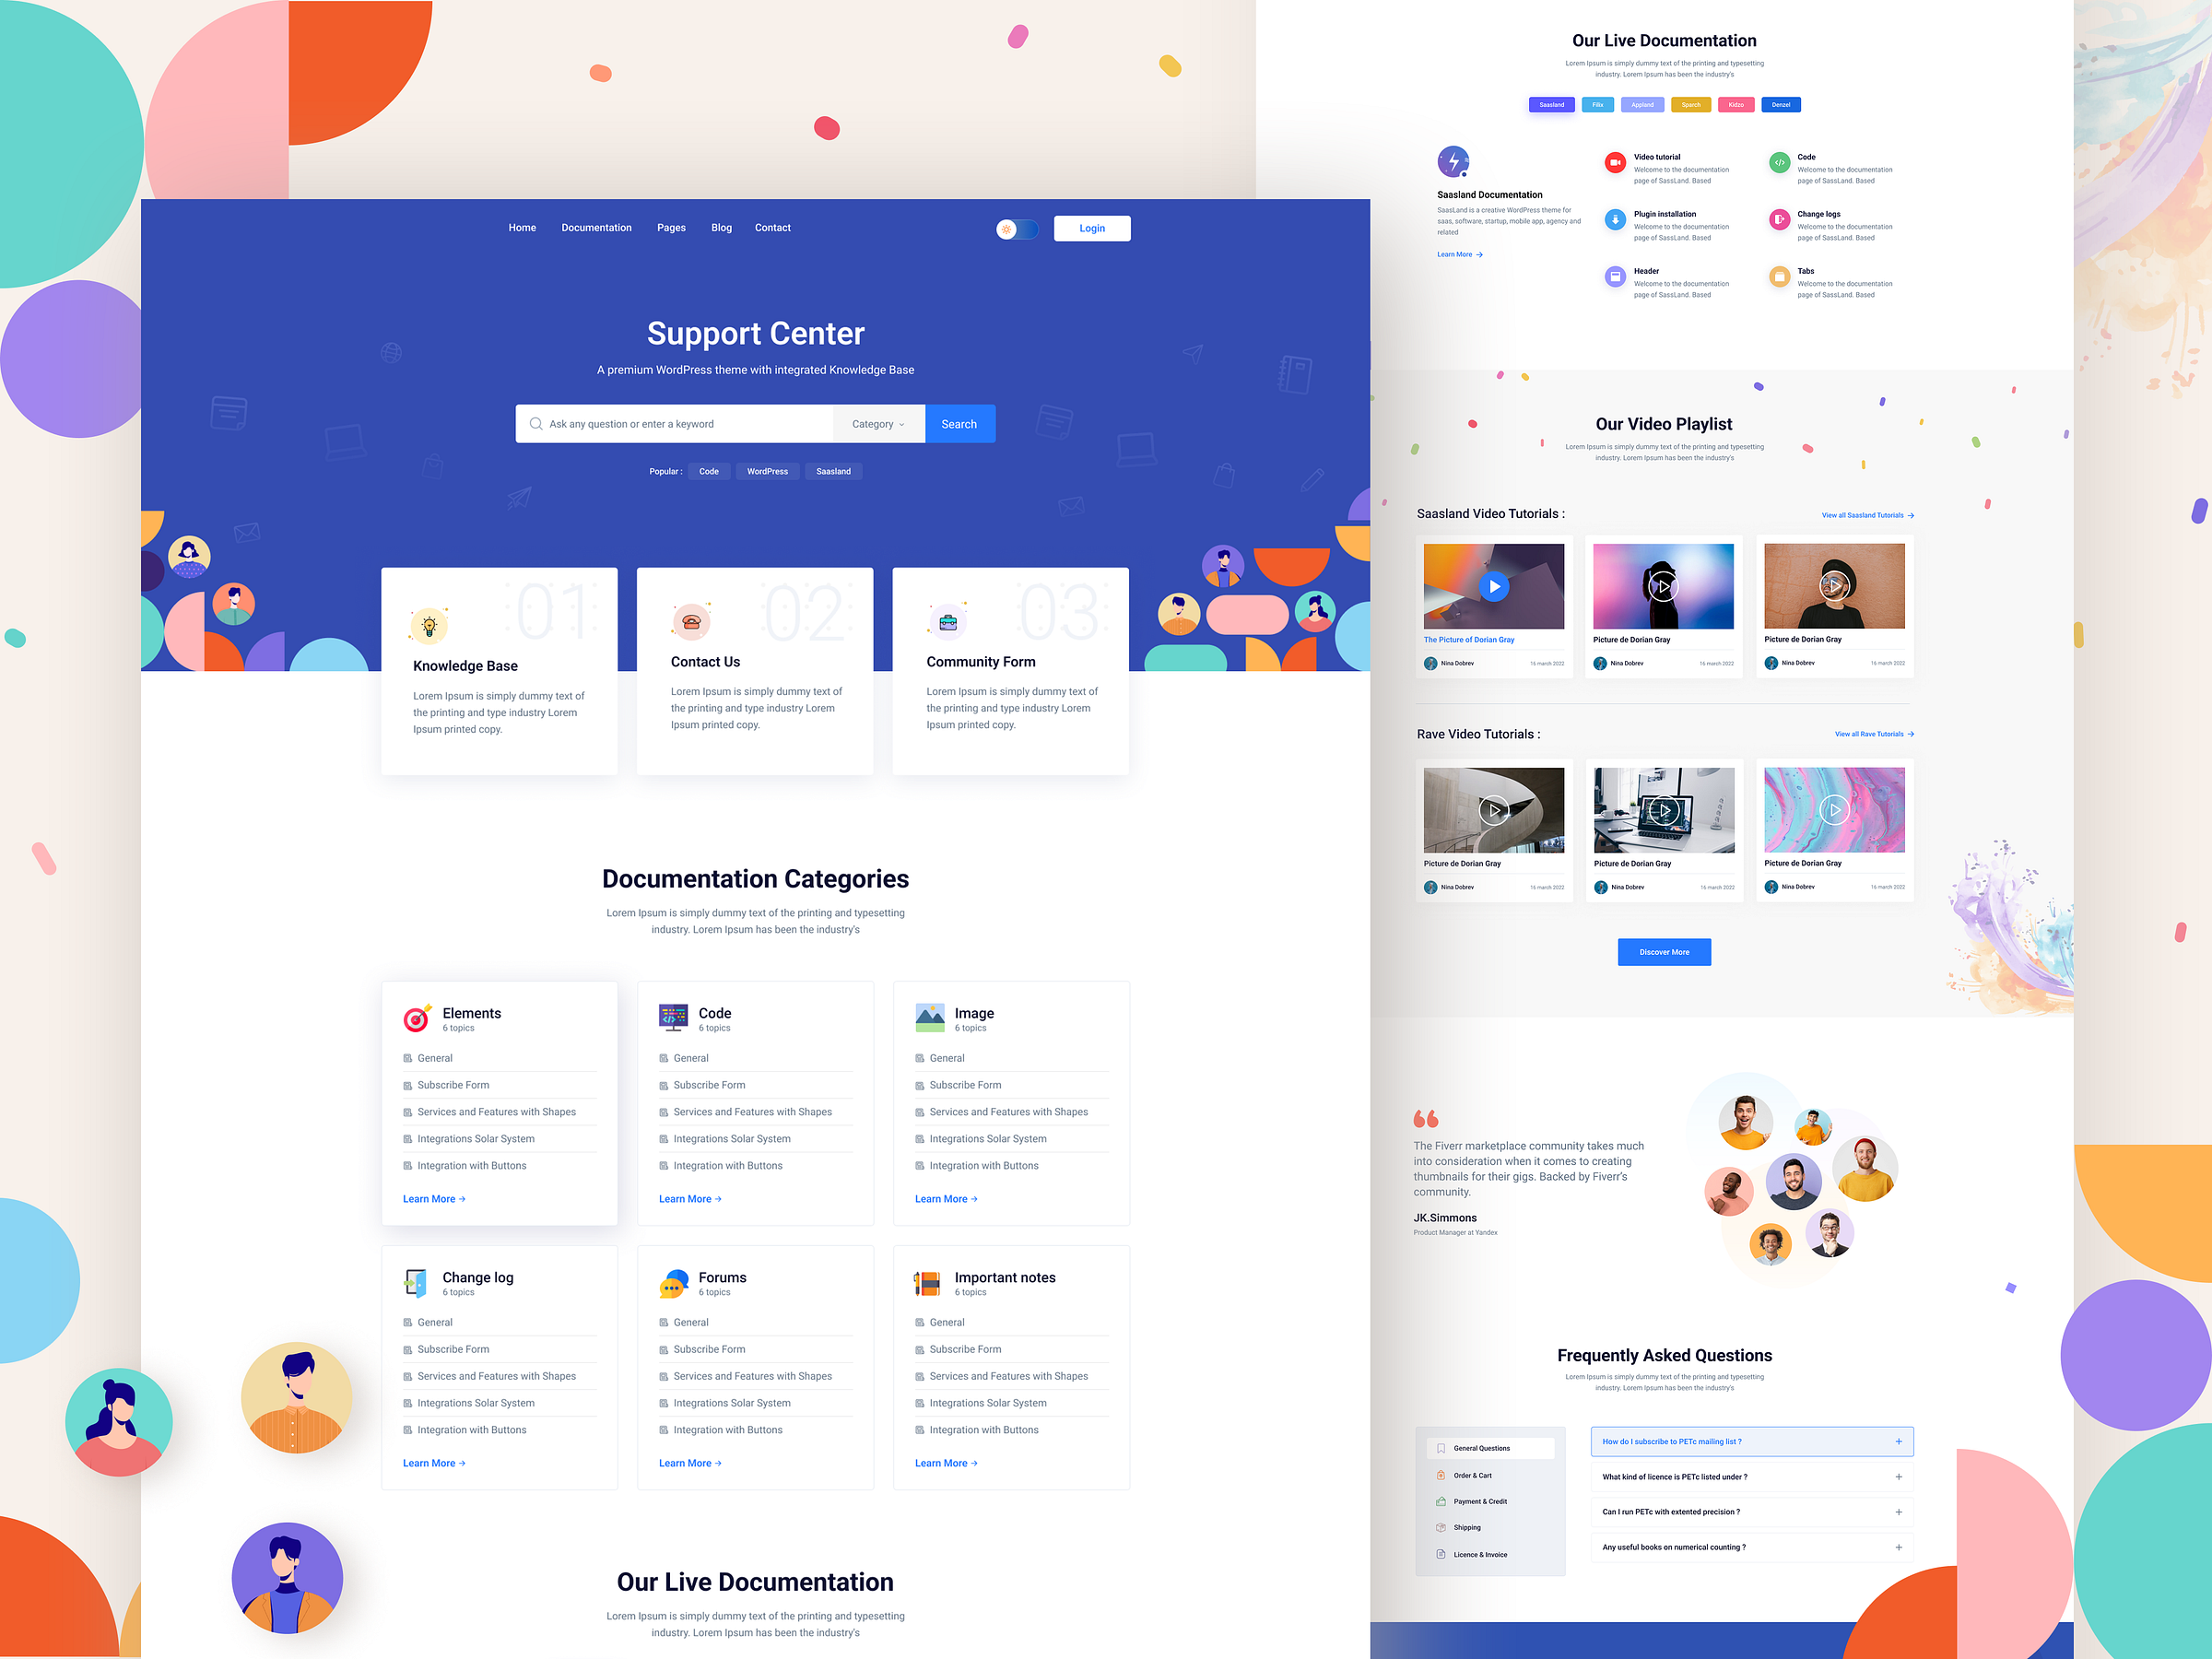Select the Documentation menu item
The image size is (2212, 1659).
594,229
